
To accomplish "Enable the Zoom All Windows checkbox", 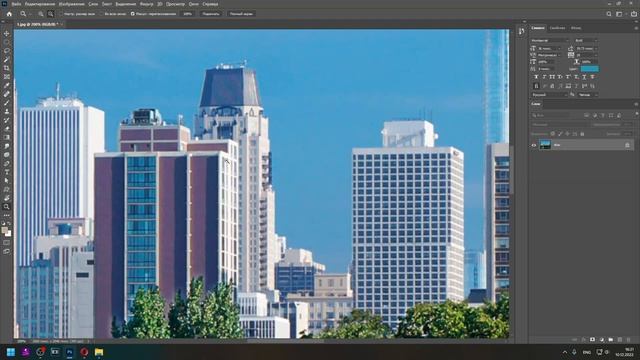I will 102,14.
